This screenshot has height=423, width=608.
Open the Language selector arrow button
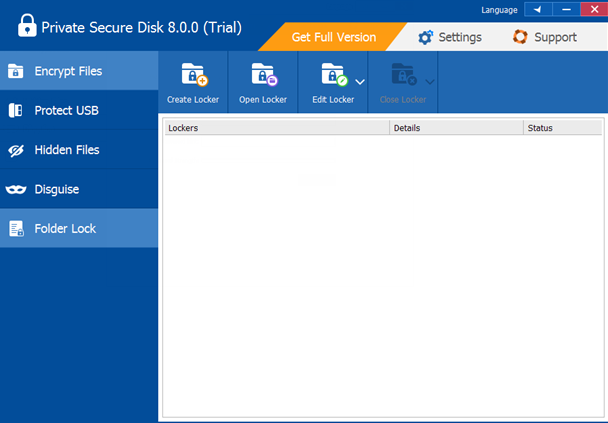tap(538, 9)
